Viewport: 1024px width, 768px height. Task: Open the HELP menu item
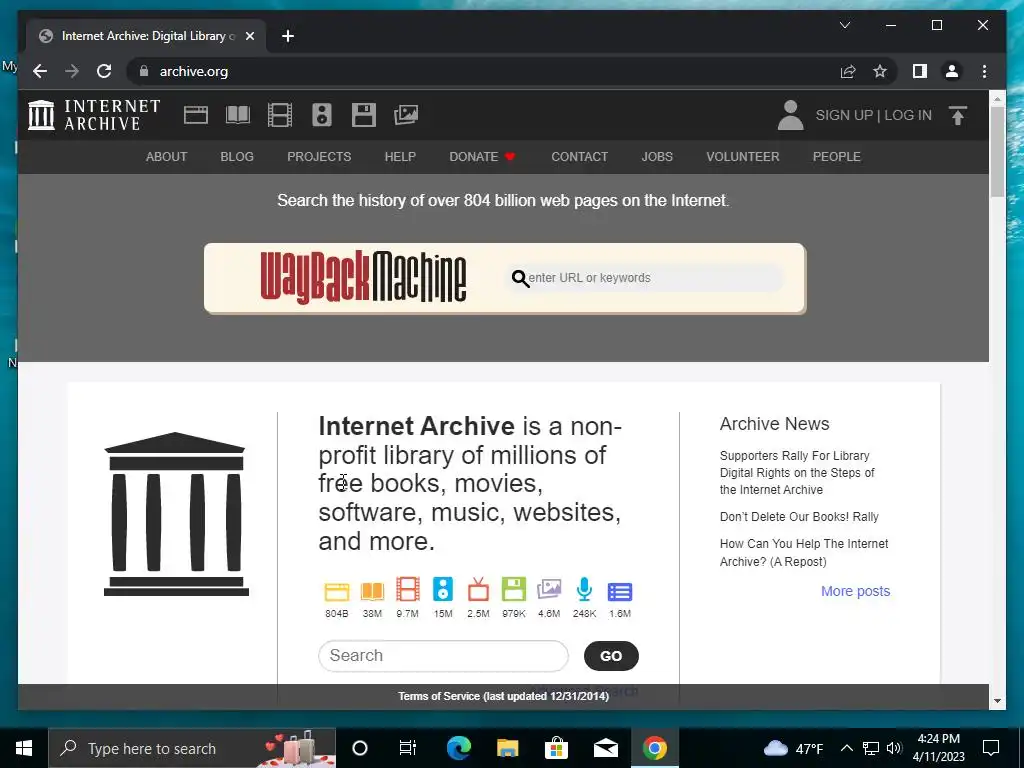click(400, 157)
